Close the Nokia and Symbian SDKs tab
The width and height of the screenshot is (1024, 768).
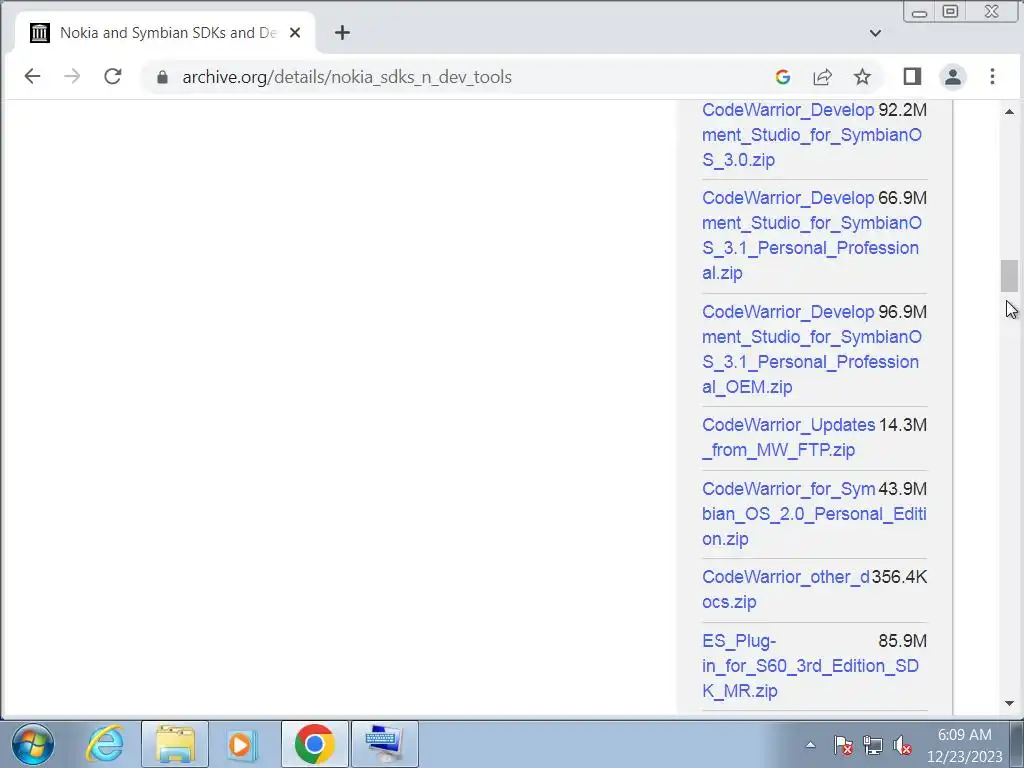coord(295,33)
